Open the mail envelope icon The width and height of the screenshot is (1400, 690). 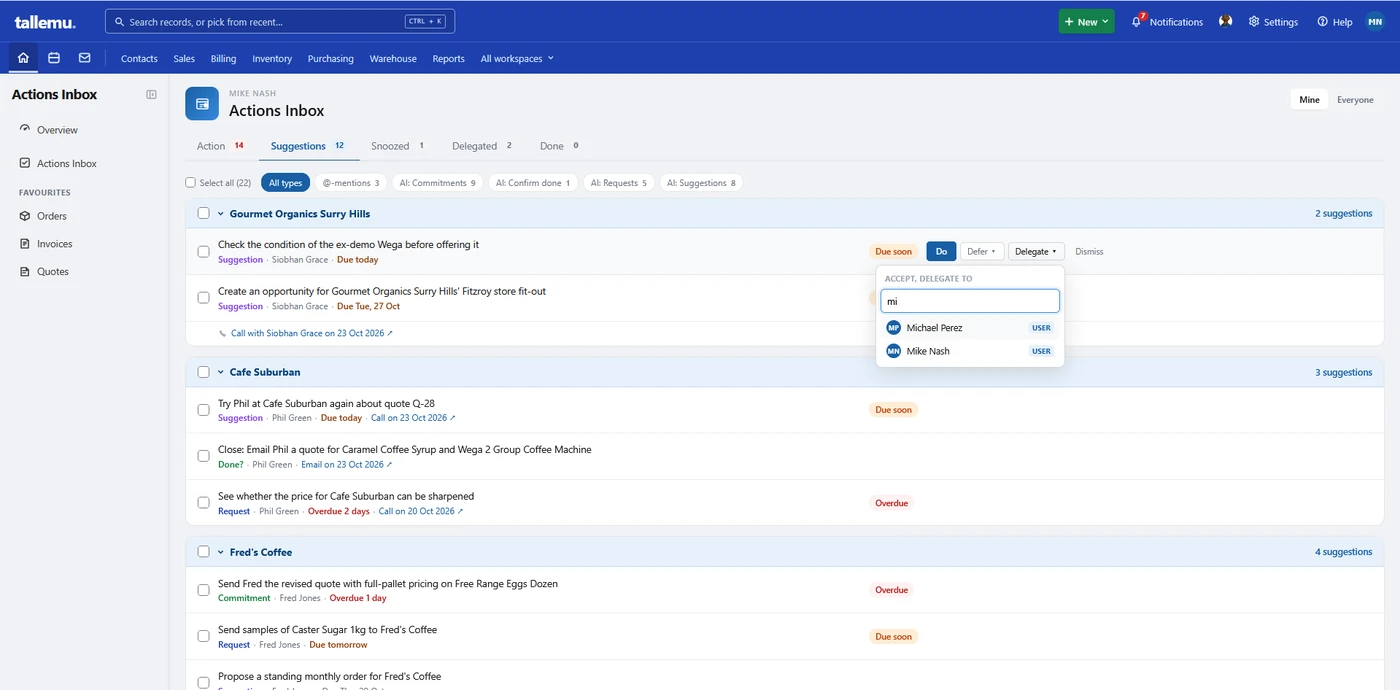point(84,58)
